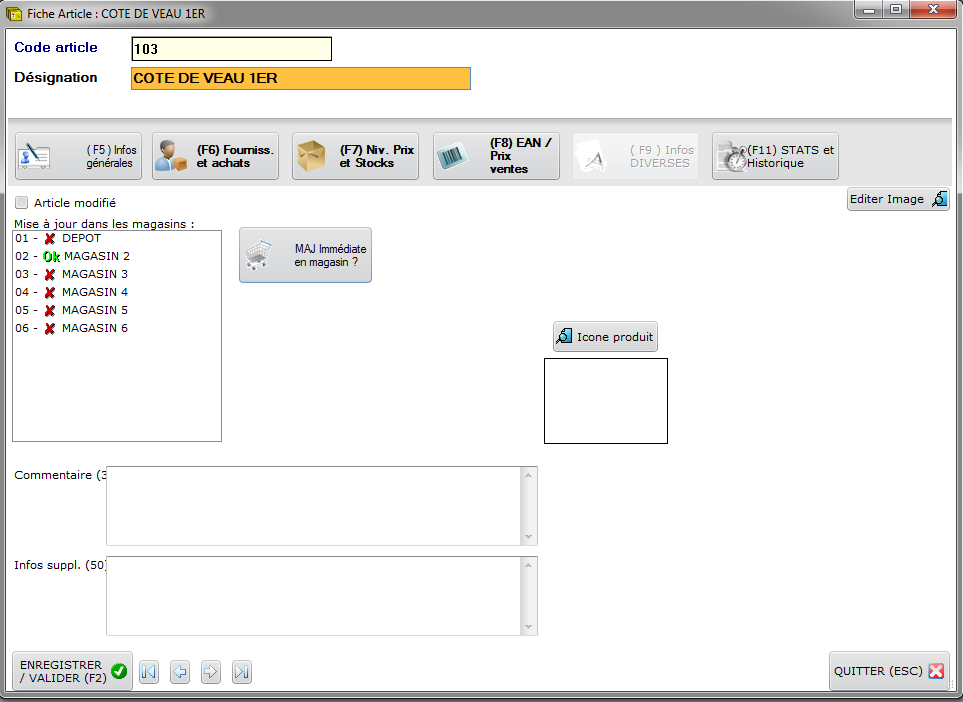Toggle the Article modifié checkbox
Screen dimensions: 963x702
tap(22, 203)
